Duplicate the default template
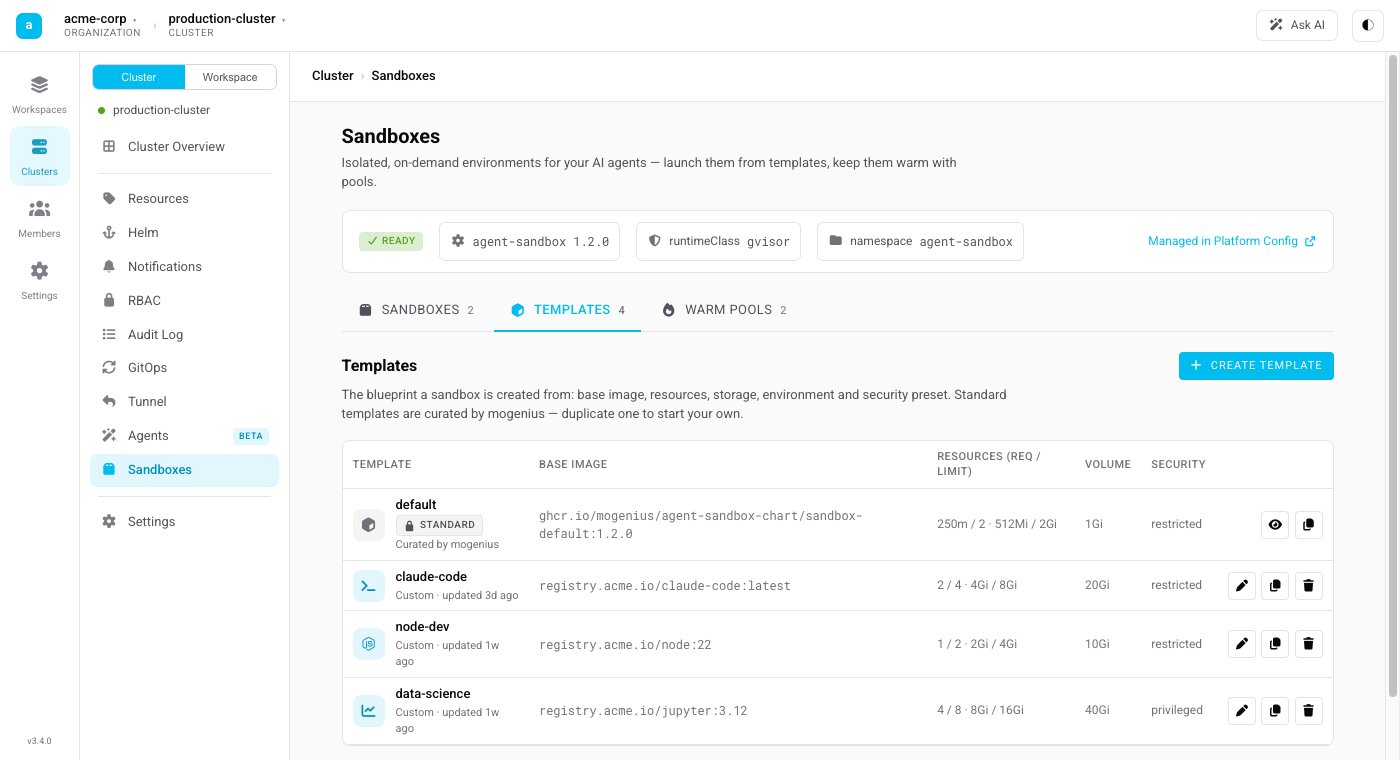Viewport: 1400px width, 760px height. click(x=1308, y=524)
